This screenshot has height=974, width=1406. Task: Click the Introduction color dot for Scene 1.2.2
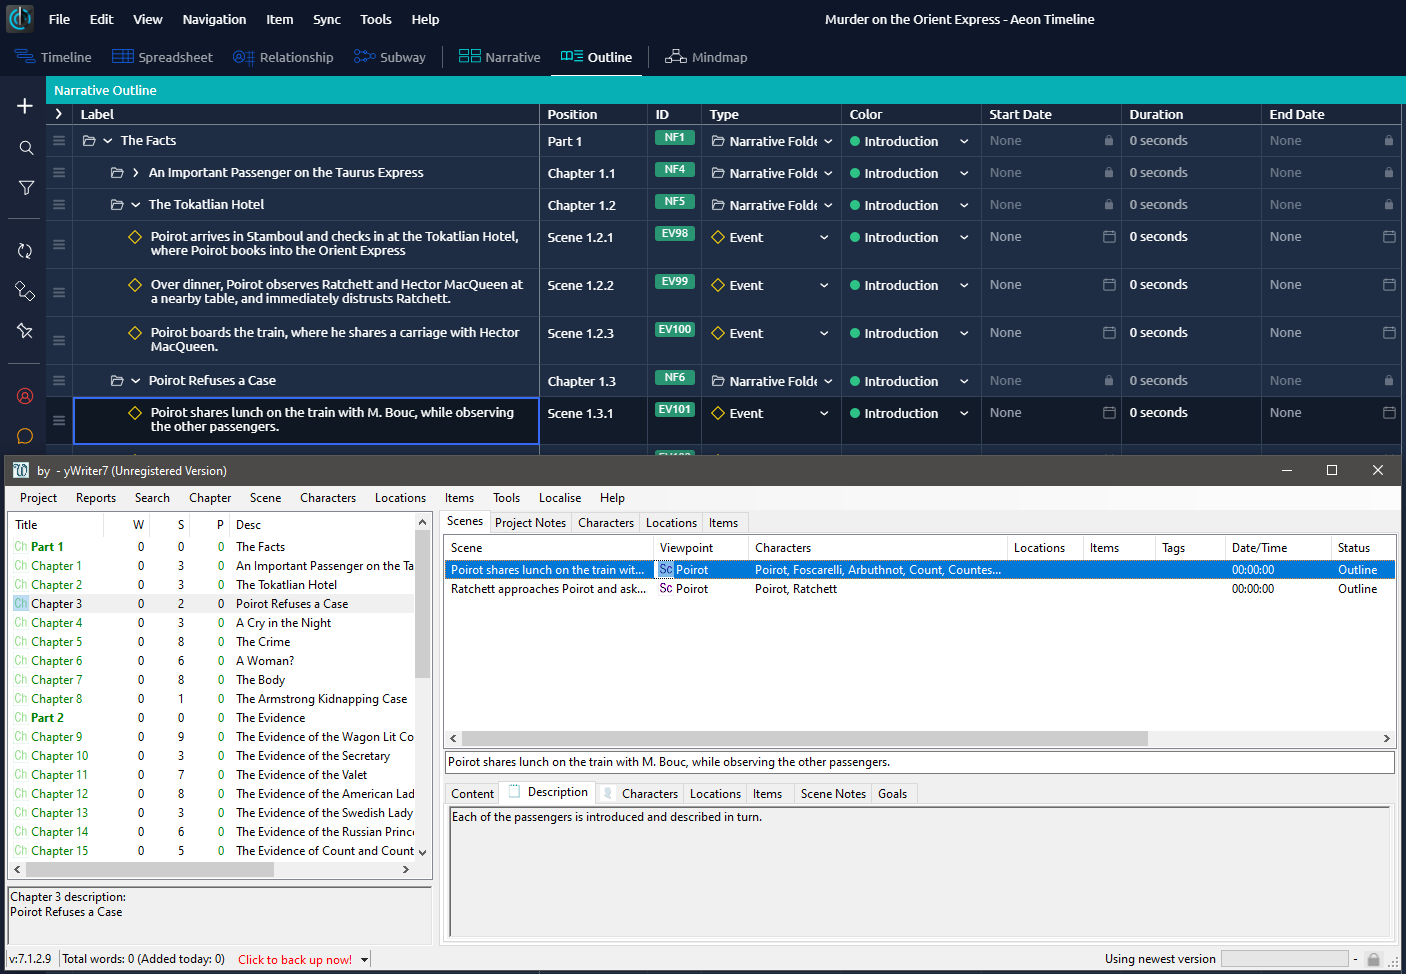855,286
